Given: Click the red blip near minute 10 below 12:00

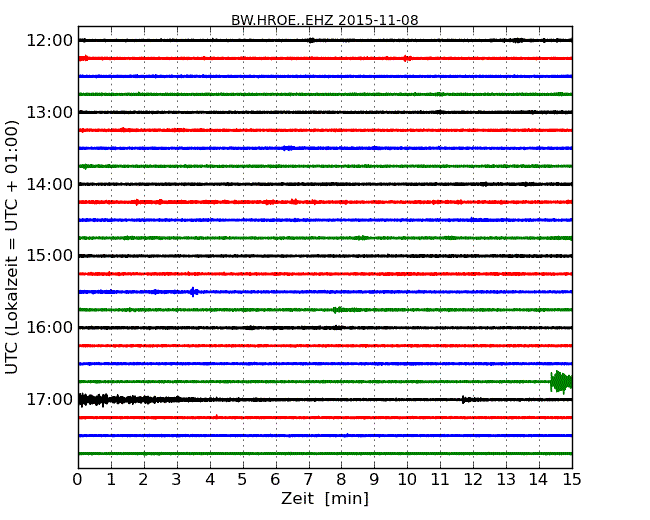Looking at the screenshot, I should coord(407,58).
